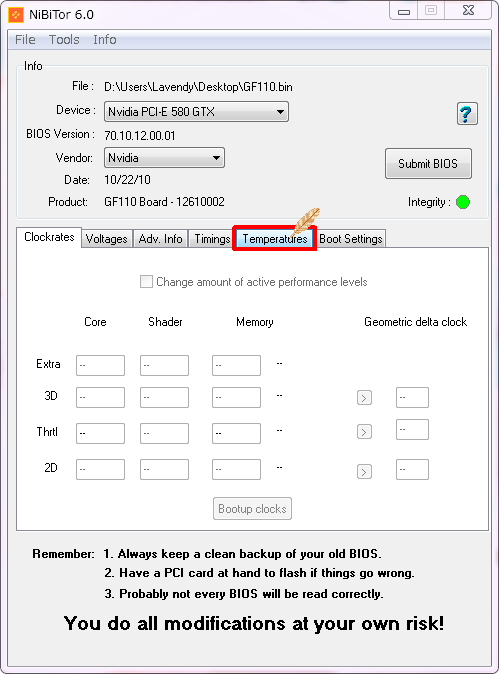499x674 pixels.
Task: Switch to the Voltages tab
Action: pyautogui.click(x=107, y=239)
